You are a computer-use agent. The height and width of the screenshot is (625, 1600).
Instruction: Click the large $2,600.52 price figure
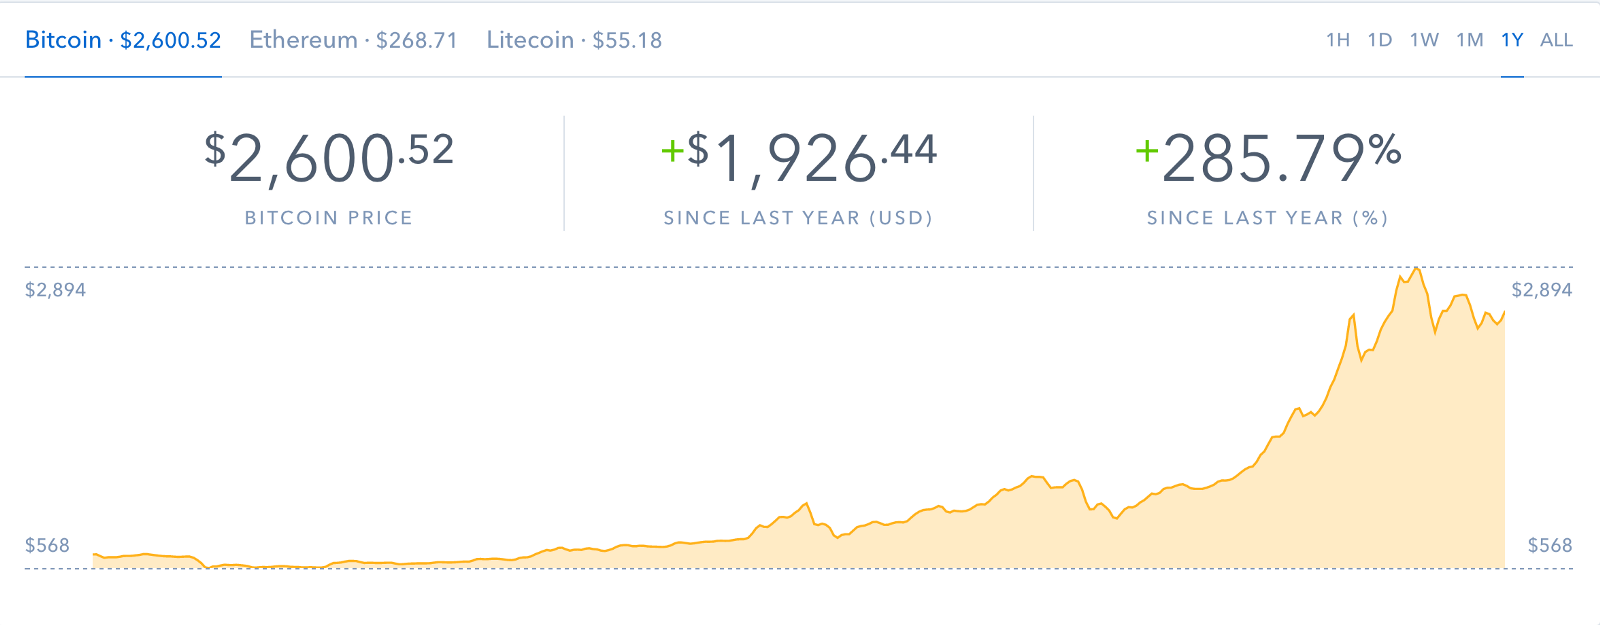[329, 160]
